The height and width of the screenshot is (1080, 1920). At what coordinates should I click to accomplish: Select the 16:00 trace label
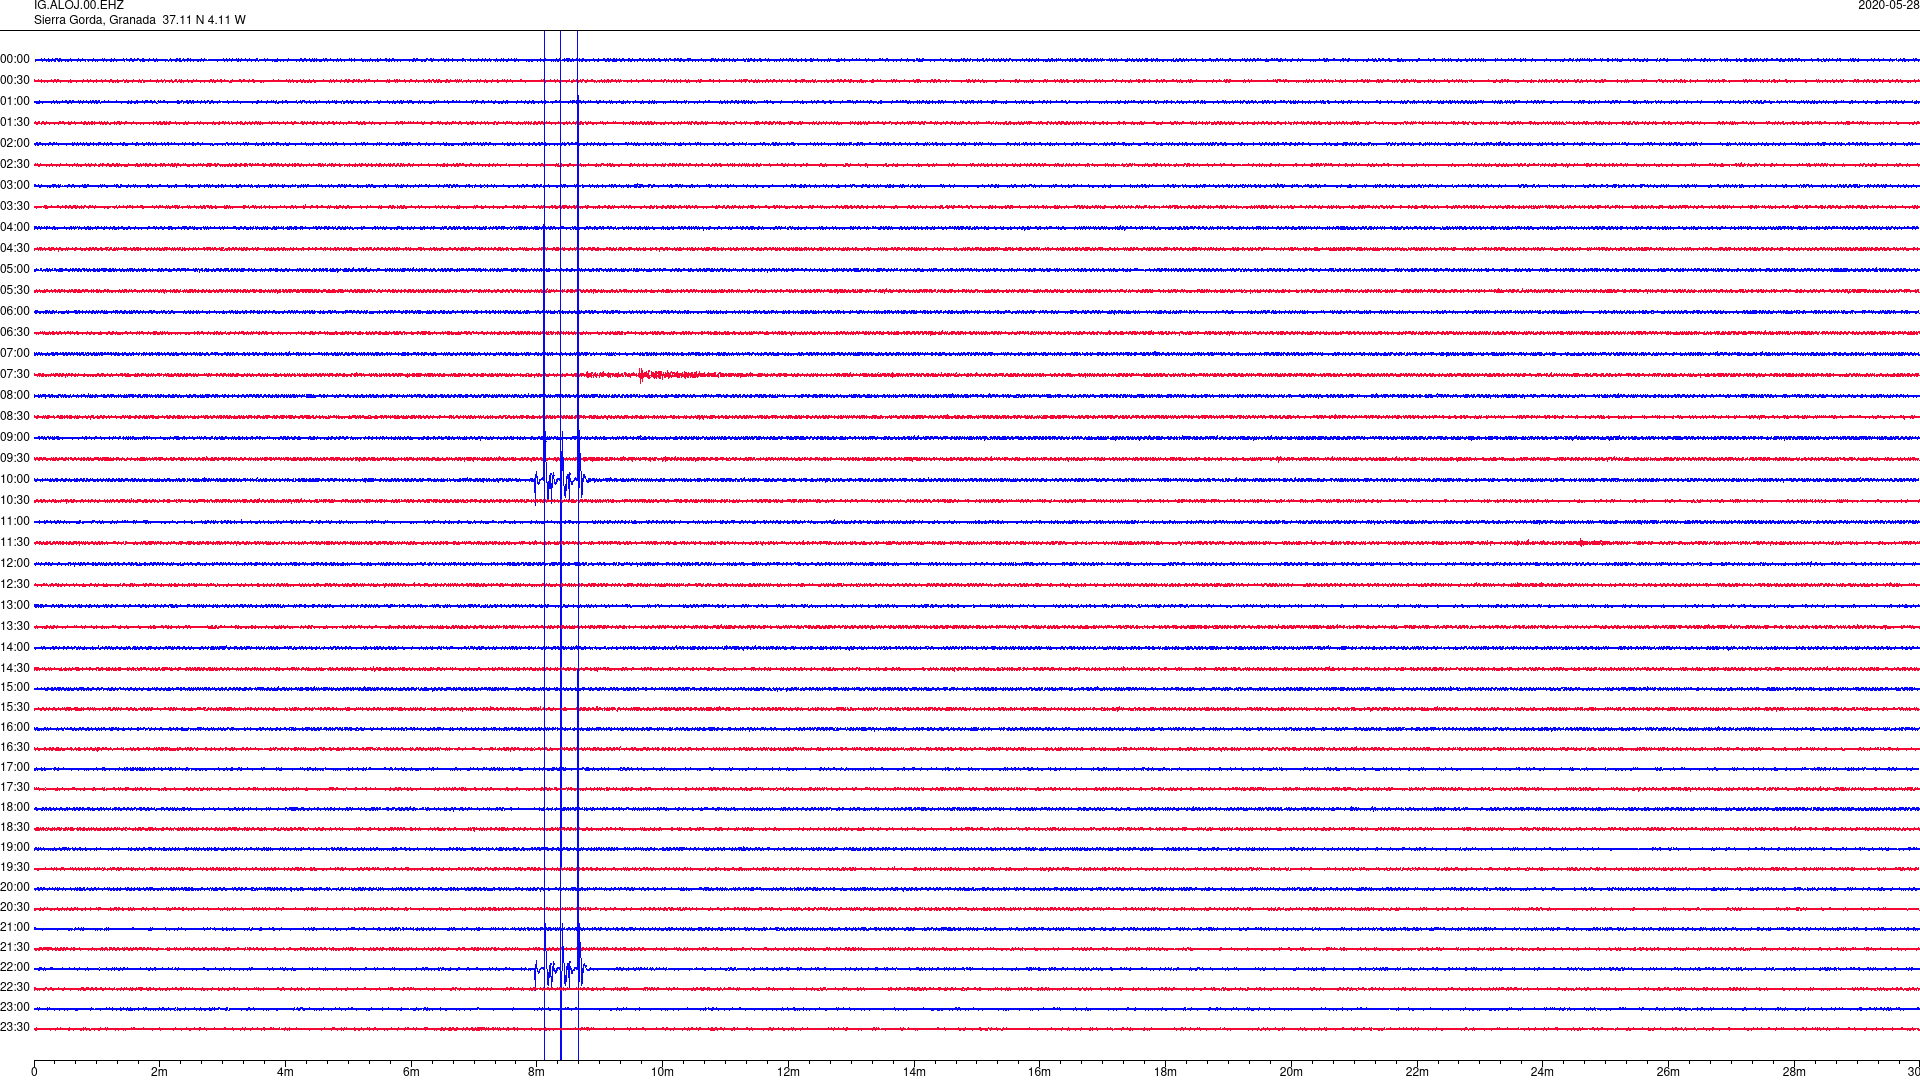tap(15, 728)
